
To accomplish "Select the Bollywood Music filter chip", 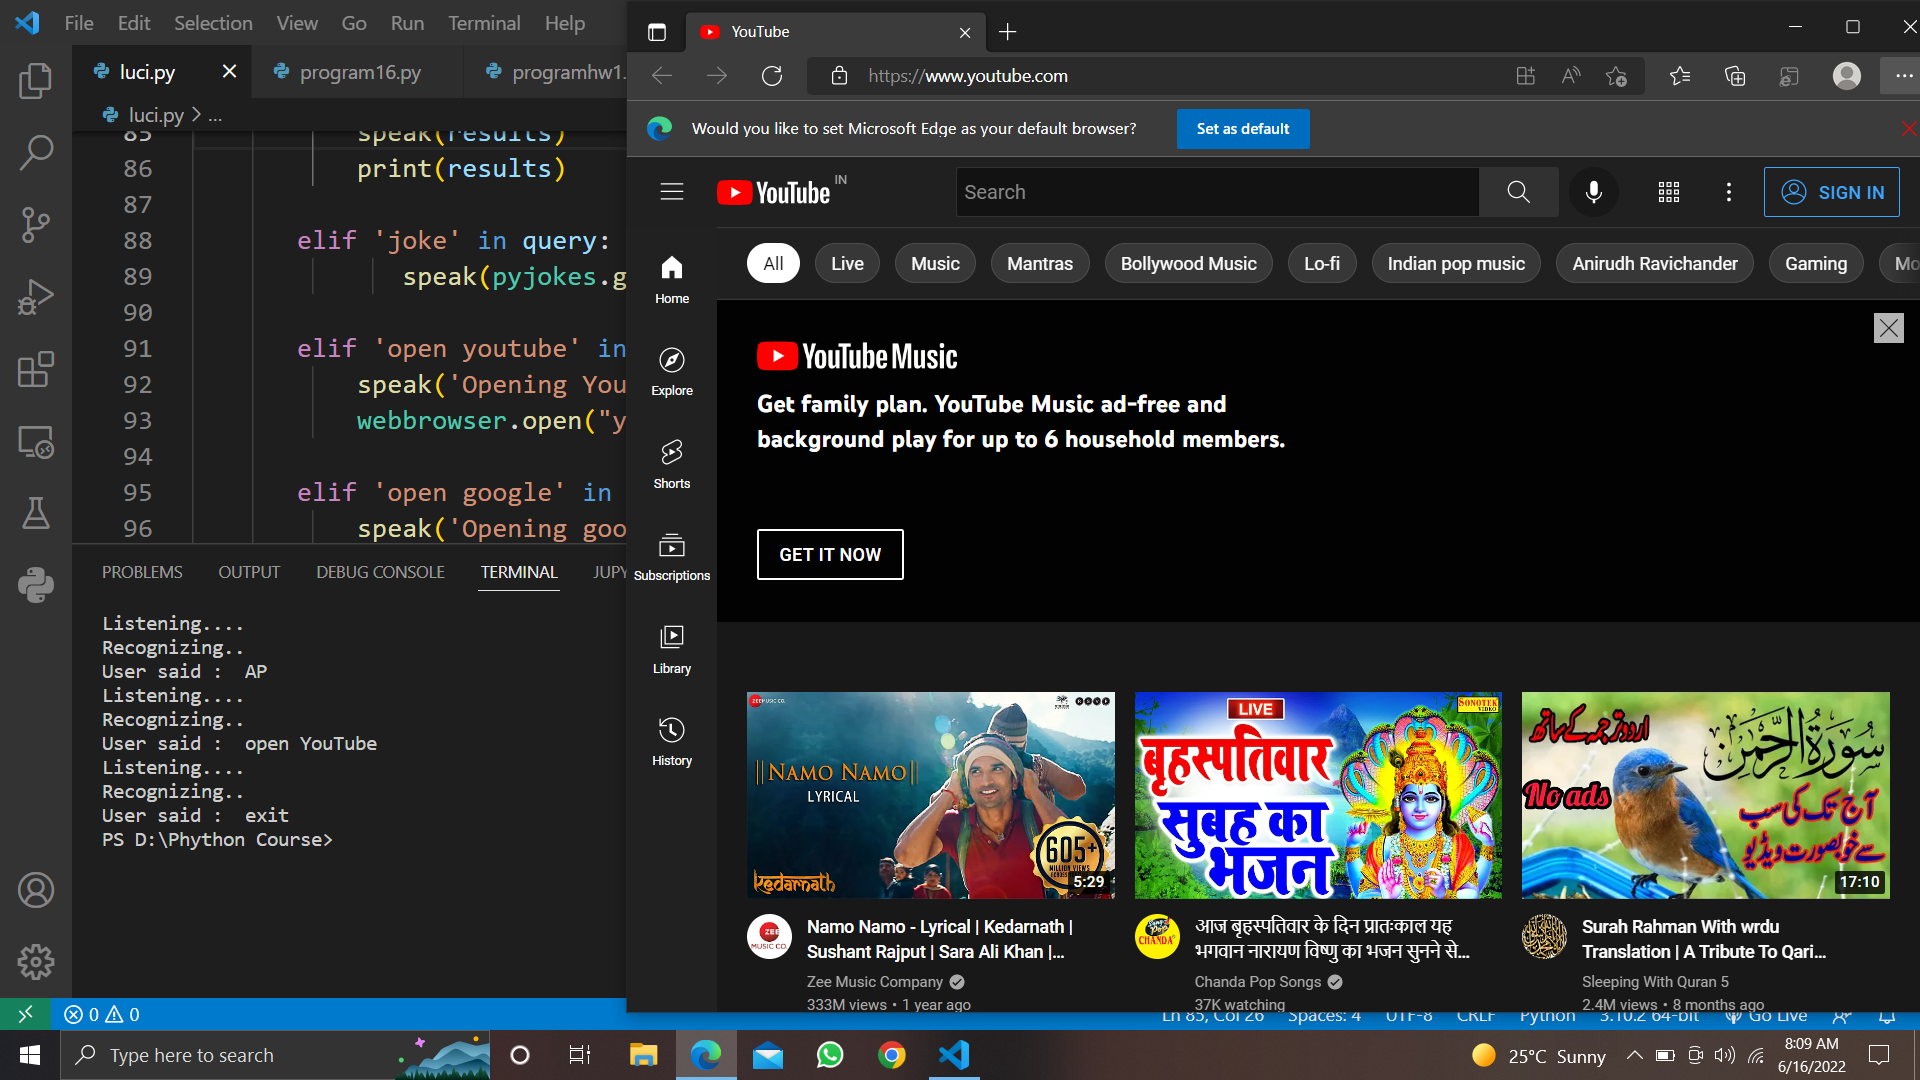I will [x=1188, y=264].
